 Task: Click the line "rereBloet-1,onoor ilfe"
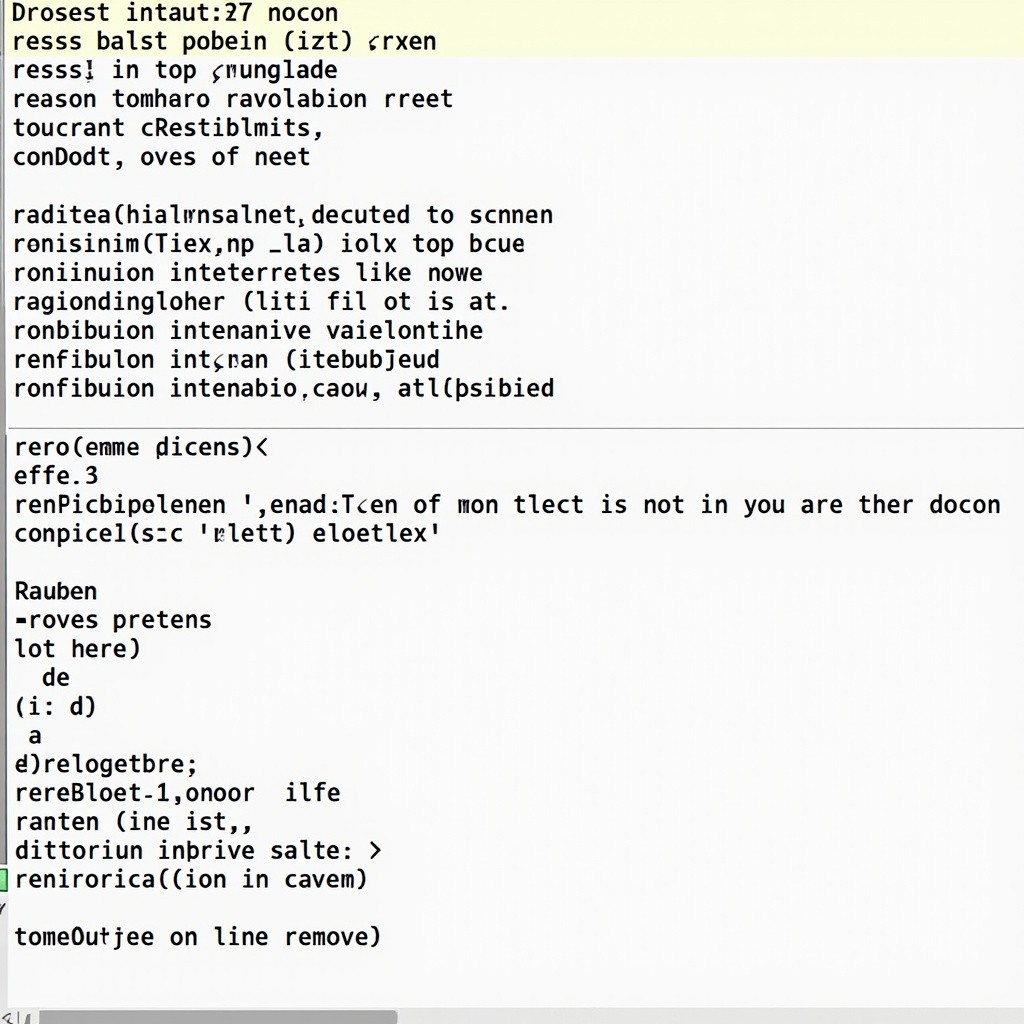point(177,794)
